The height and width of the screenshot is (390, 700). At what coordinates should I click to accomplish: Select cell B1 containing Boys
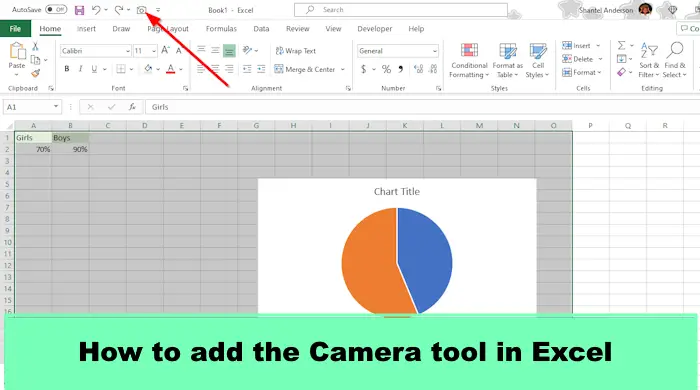[70, 137]
